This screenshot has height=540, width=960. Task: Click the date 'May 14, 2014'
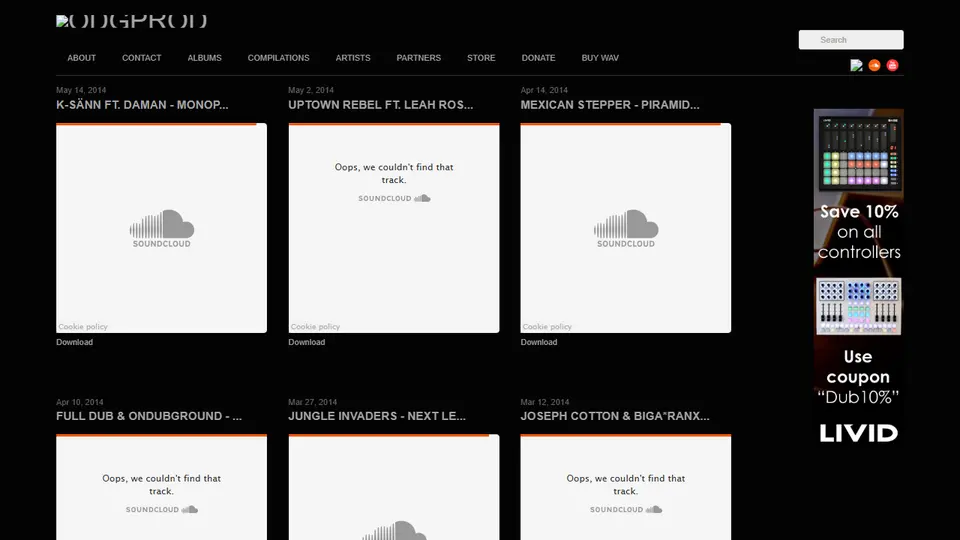coord(81,90)
